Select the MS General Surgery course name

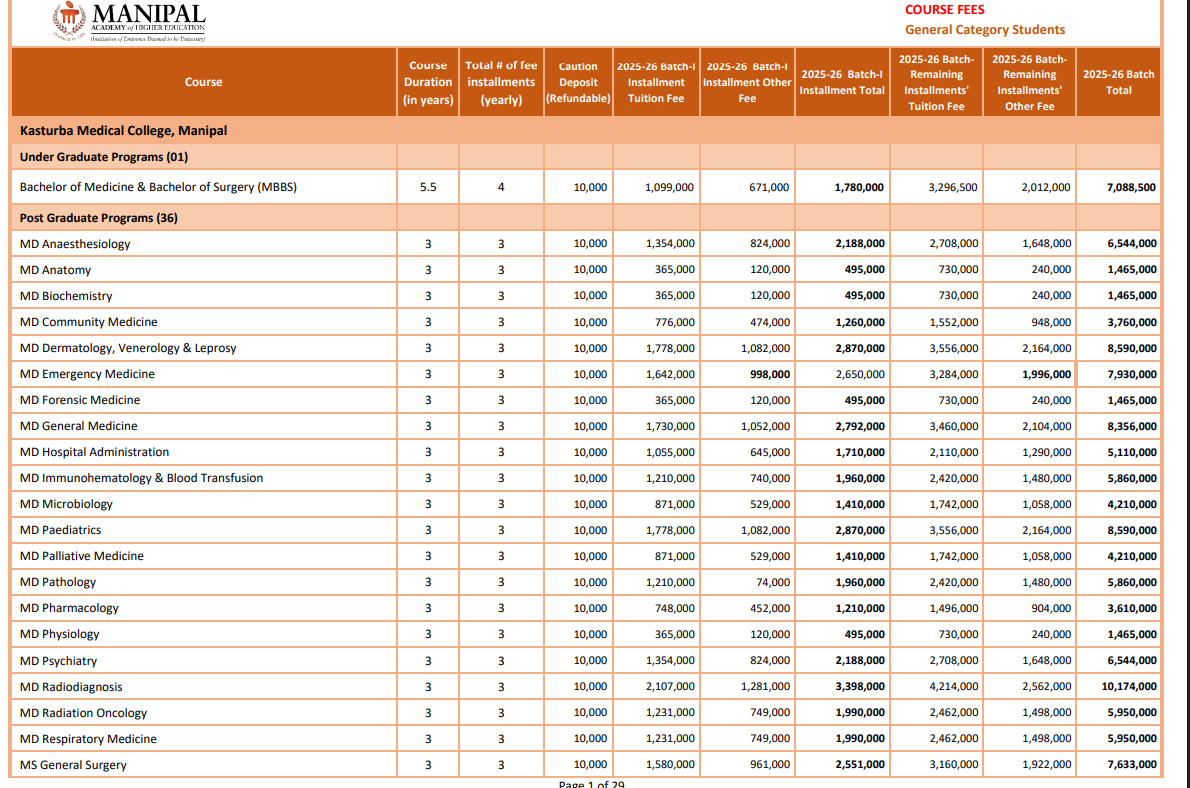click(x=73, y=765)
